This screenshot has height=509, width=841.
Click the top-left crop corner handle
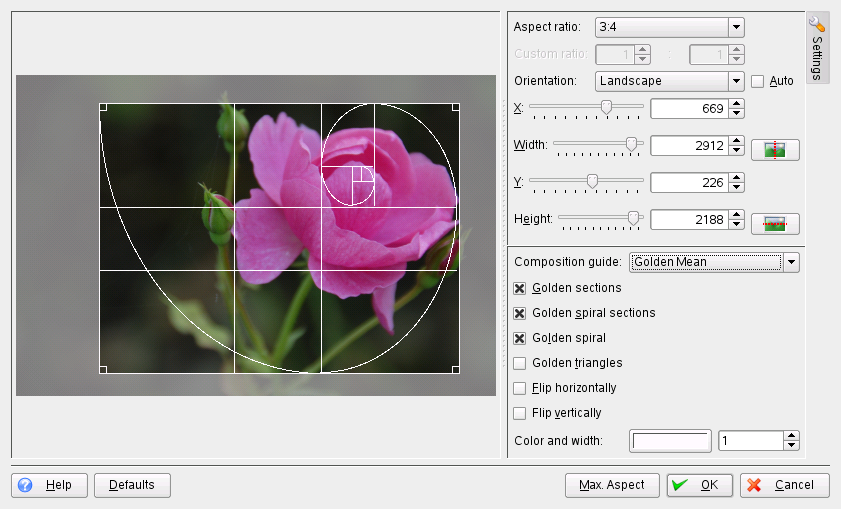point(103,107)
